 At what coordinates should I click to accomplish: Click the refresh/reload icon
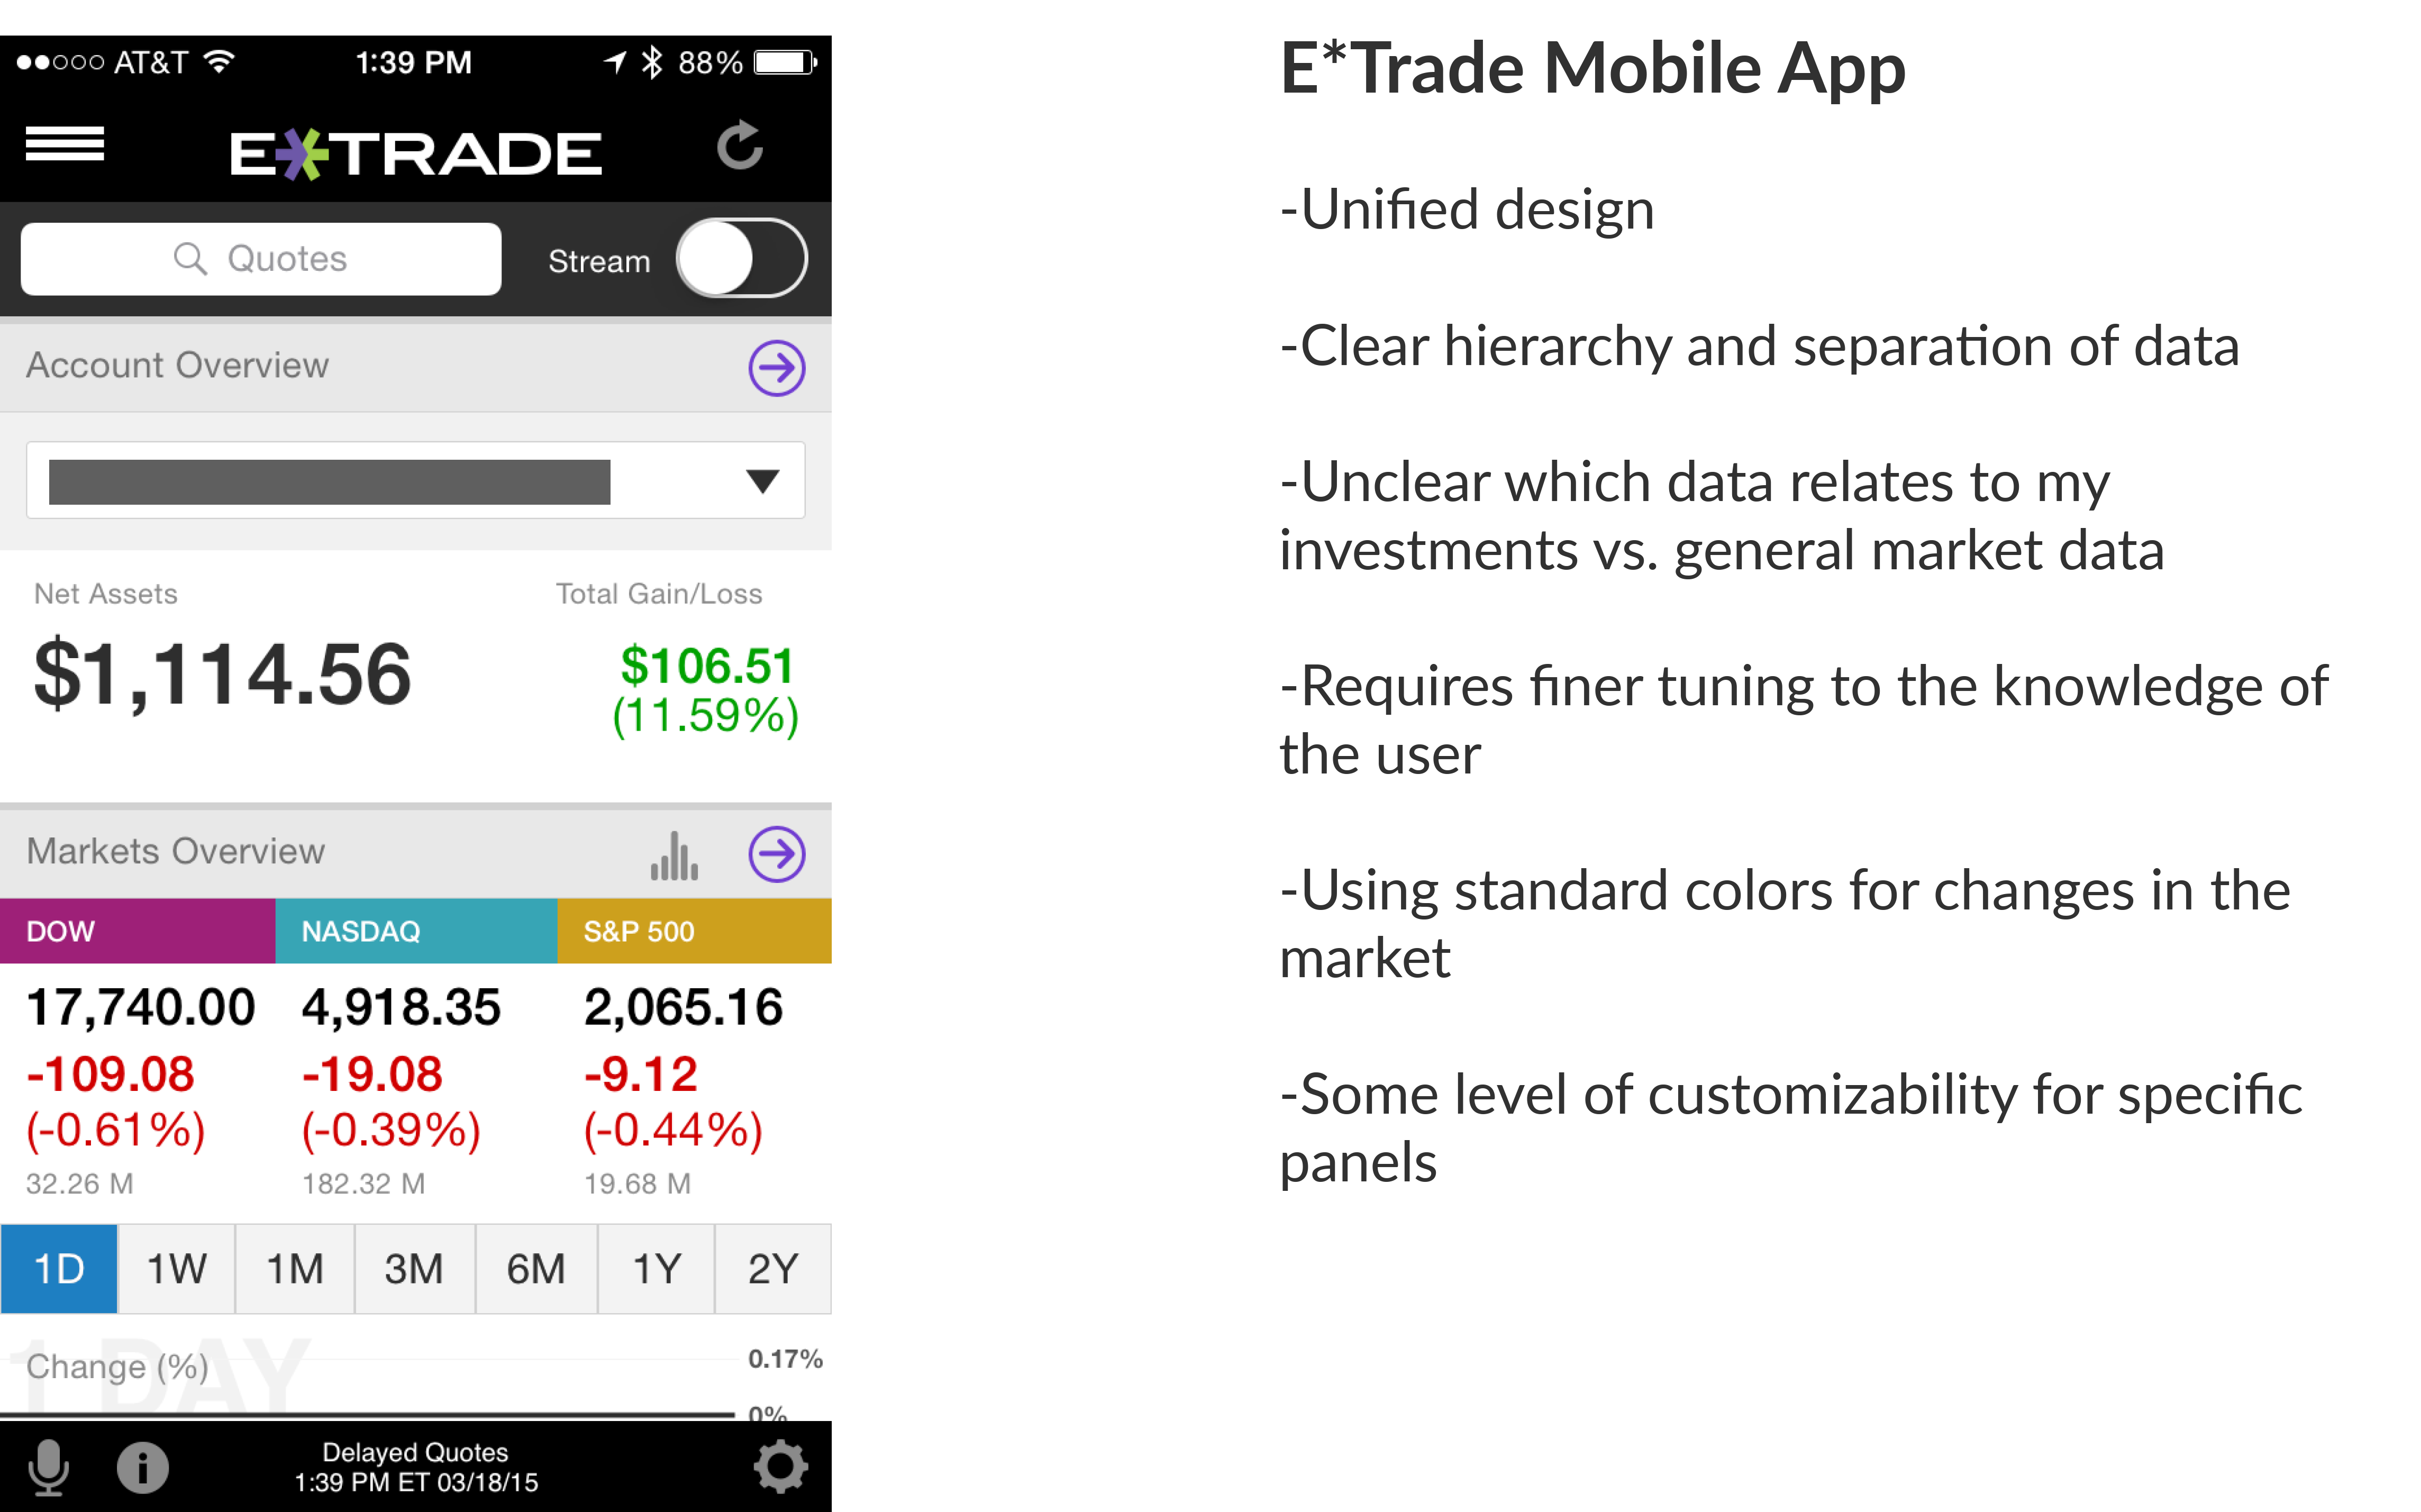tap(739, 147)
